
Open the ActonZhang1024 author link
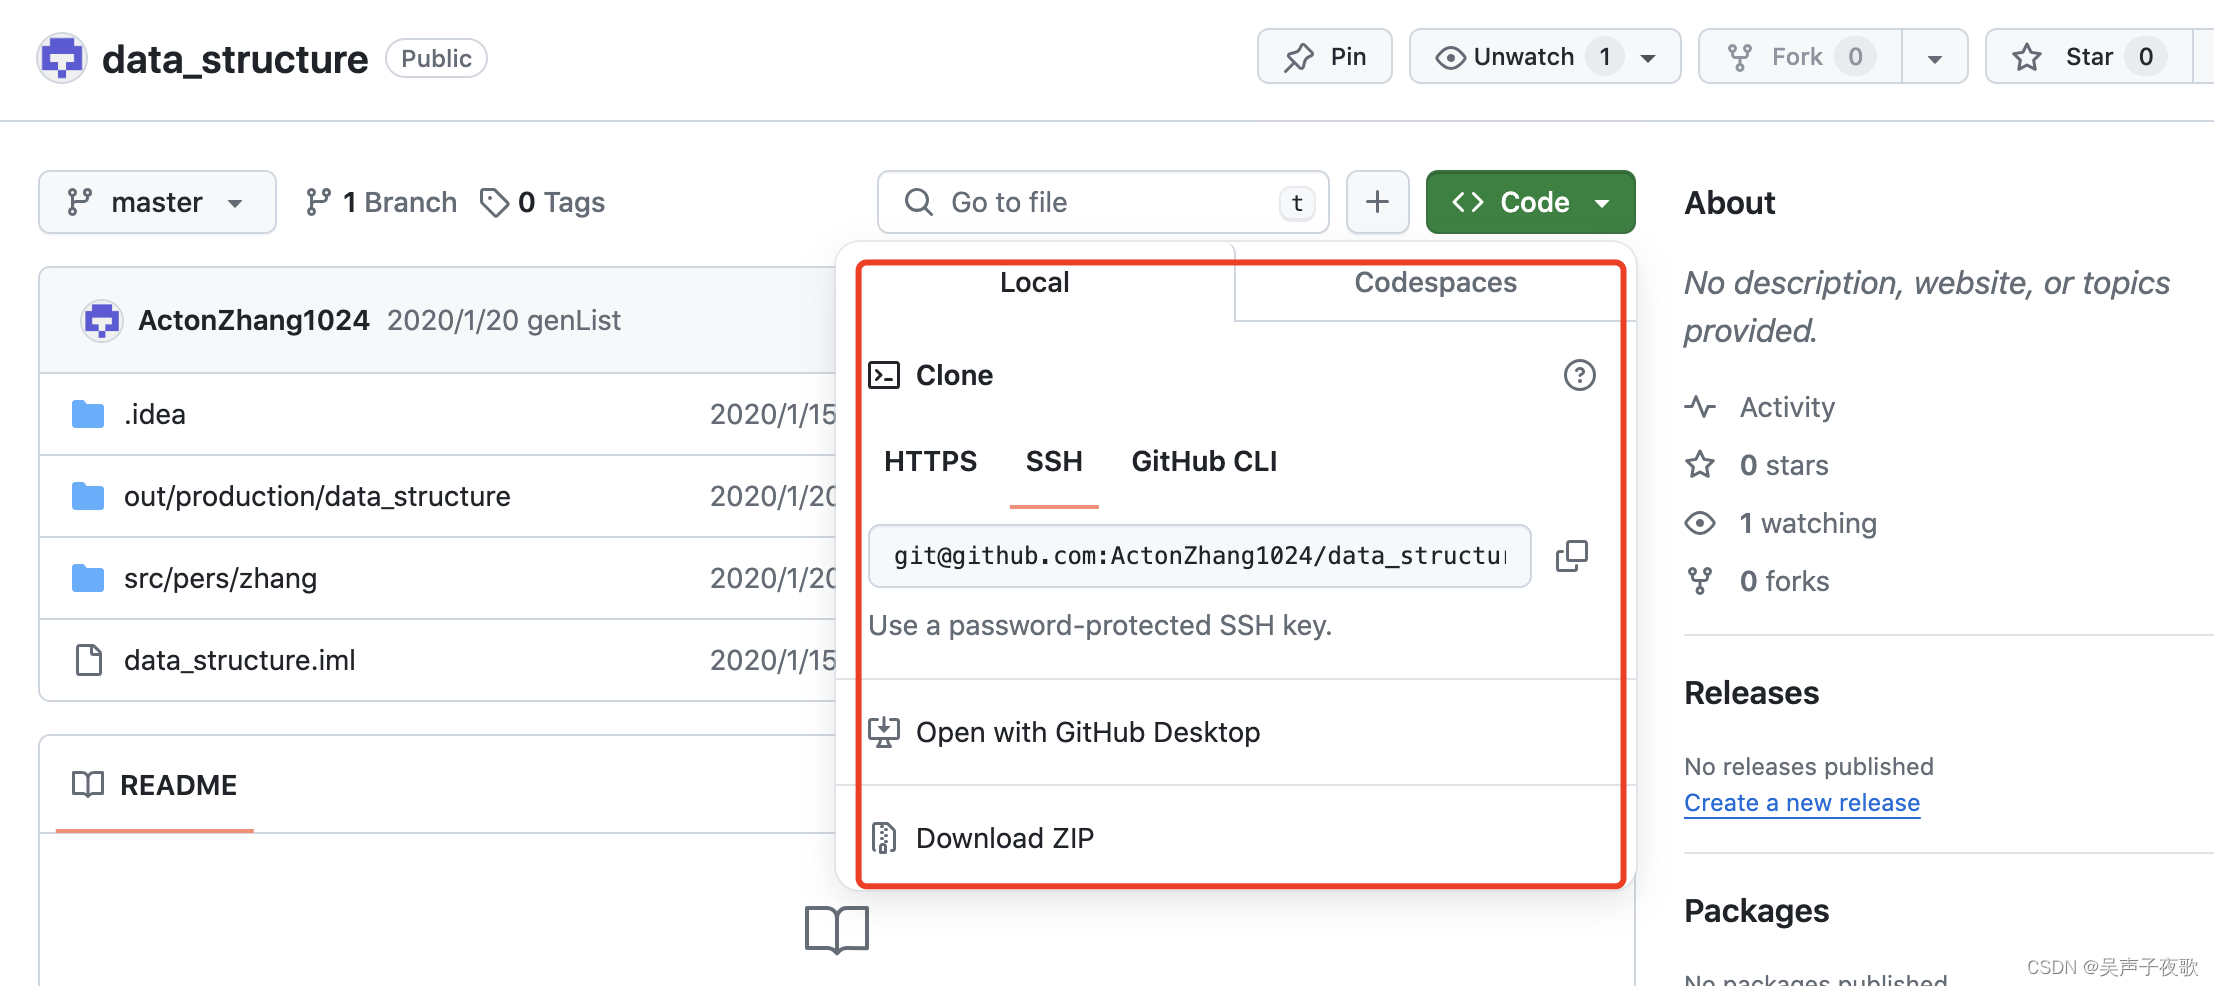click(x=254, y=320)
